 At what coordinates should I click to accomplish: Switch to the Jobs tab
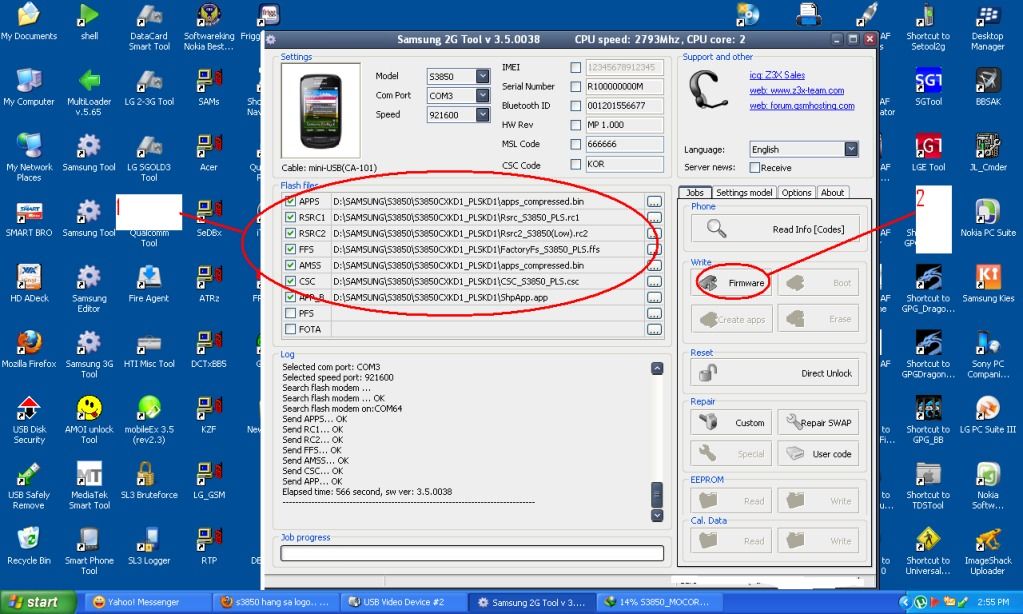694,192
